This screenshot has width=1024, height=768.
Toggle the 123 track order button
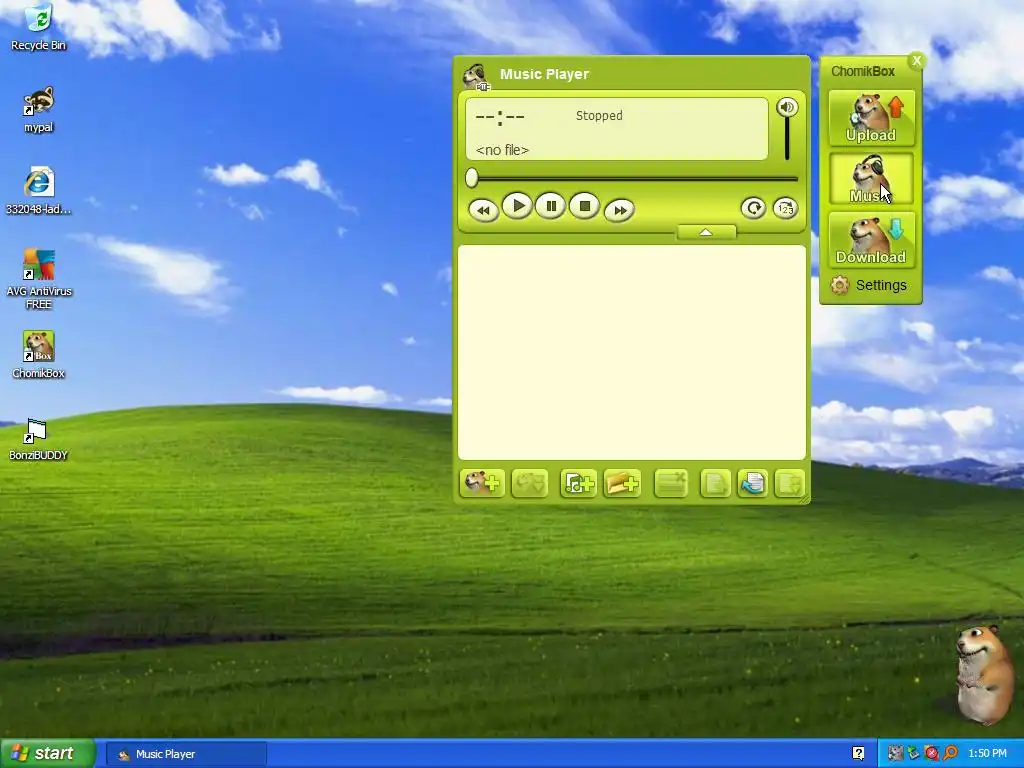coord(786,208)
